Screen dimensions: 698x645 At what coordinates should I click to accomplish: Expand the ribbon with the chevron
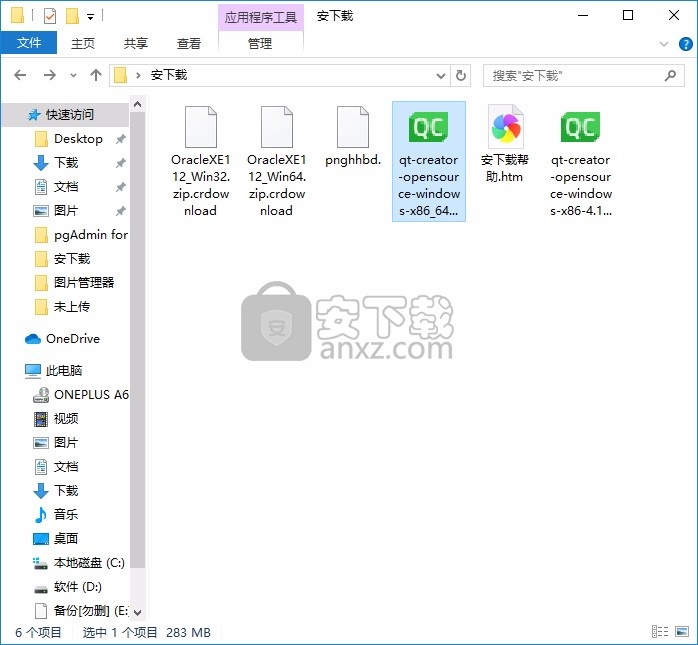pyautogui.click(x=664, y=44)
